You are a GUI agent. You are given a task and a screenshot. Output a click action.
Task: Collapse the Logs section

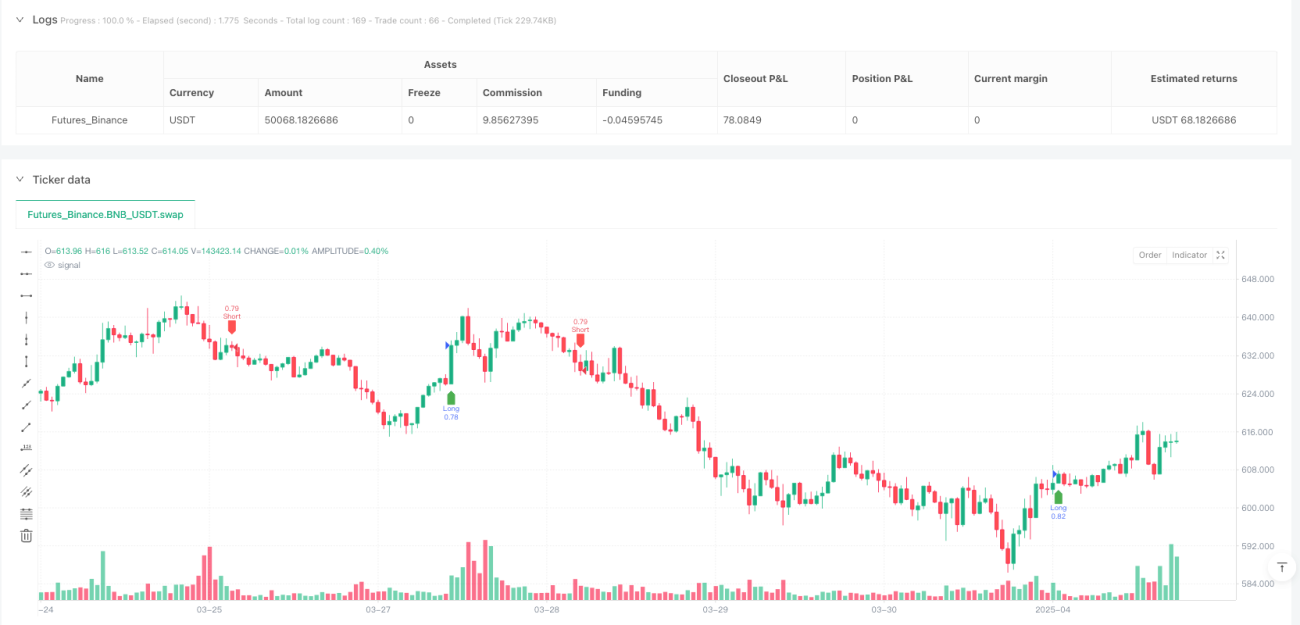click(21, 20)
